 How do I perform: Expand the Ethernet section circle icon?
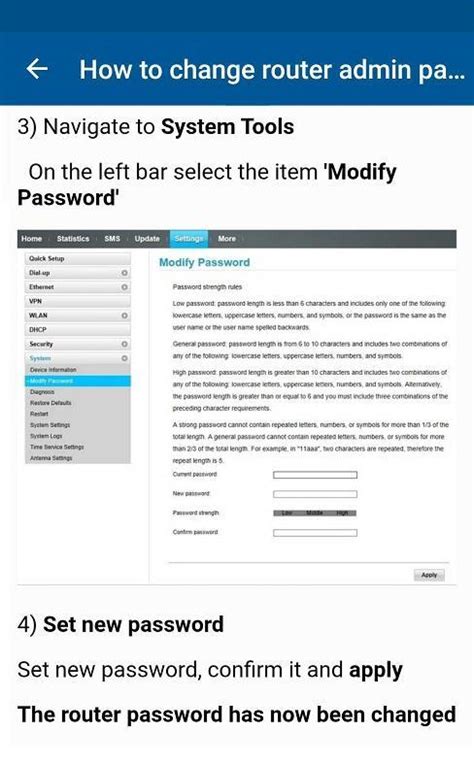click(x=124, y=287)
